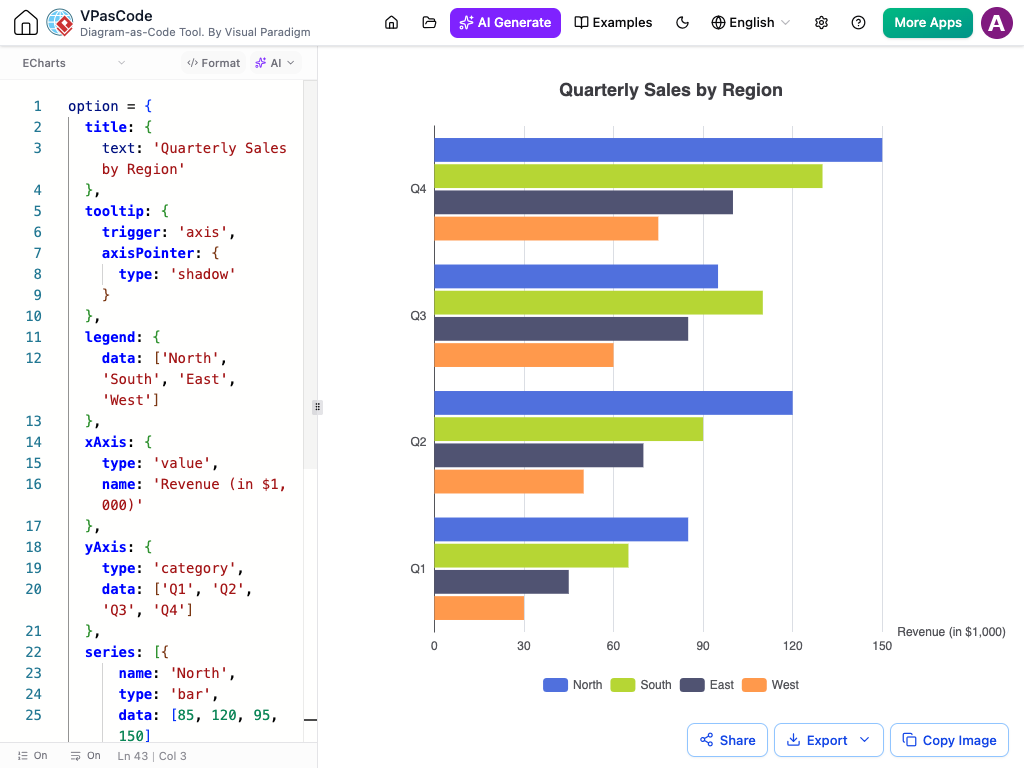Click the AI Generate button

[505, 23]
